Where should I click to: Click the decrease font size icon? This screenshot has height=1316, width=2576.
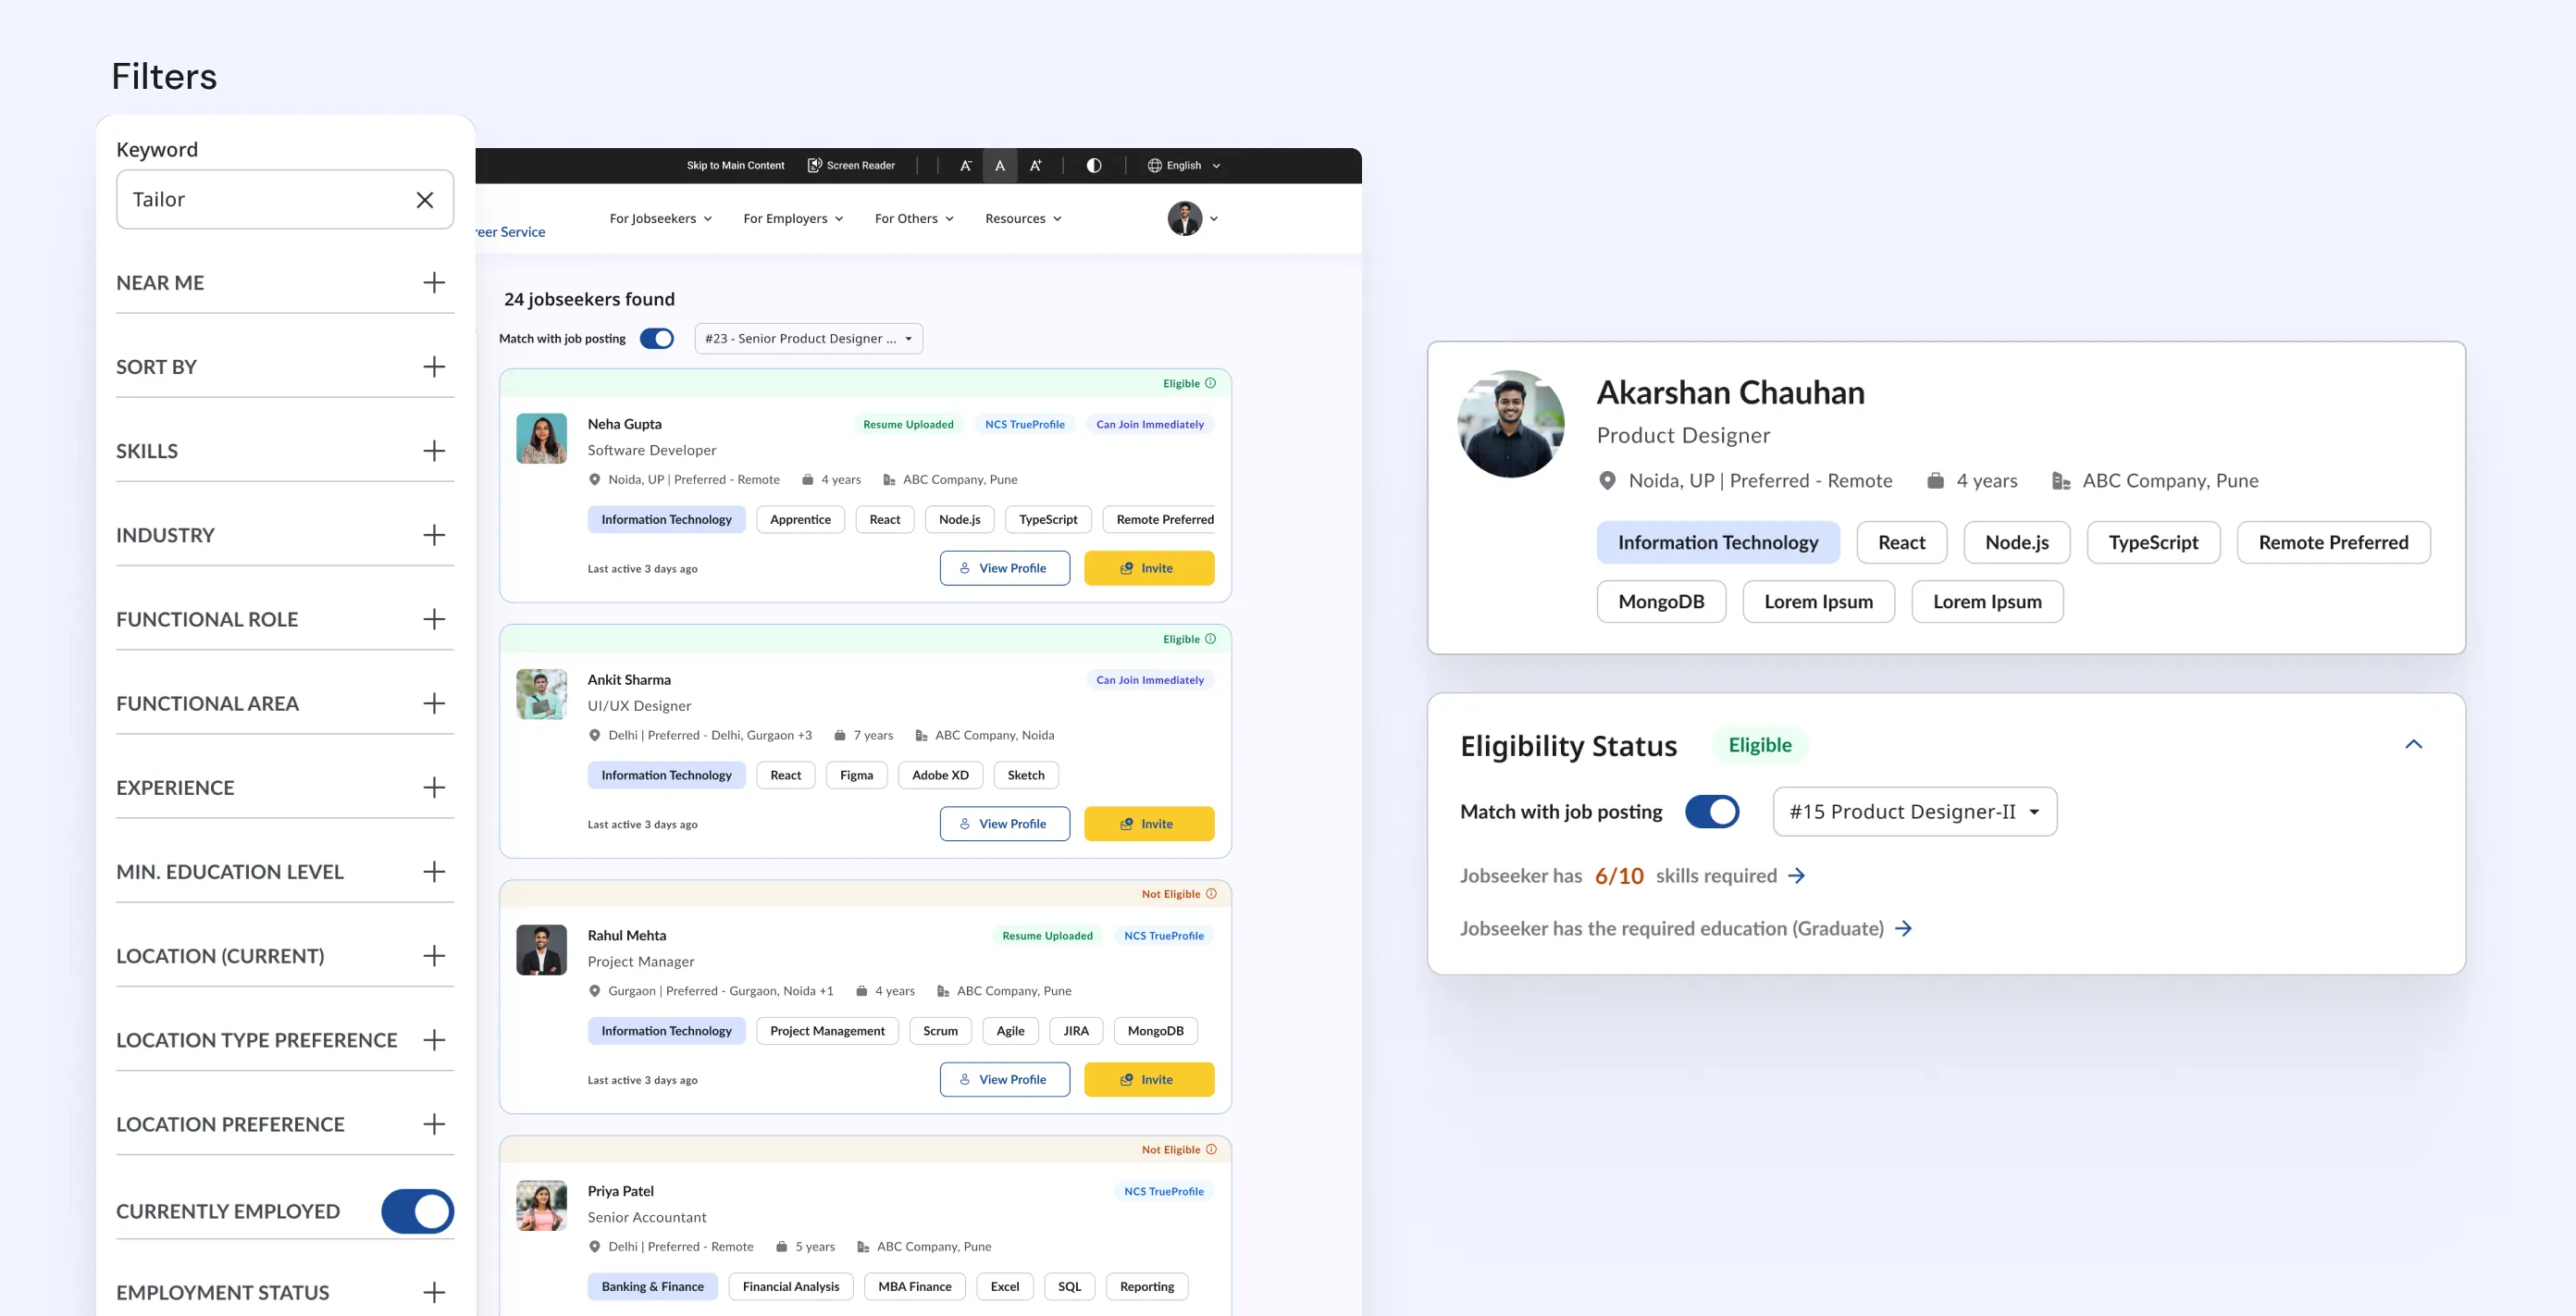click(965, 165)
